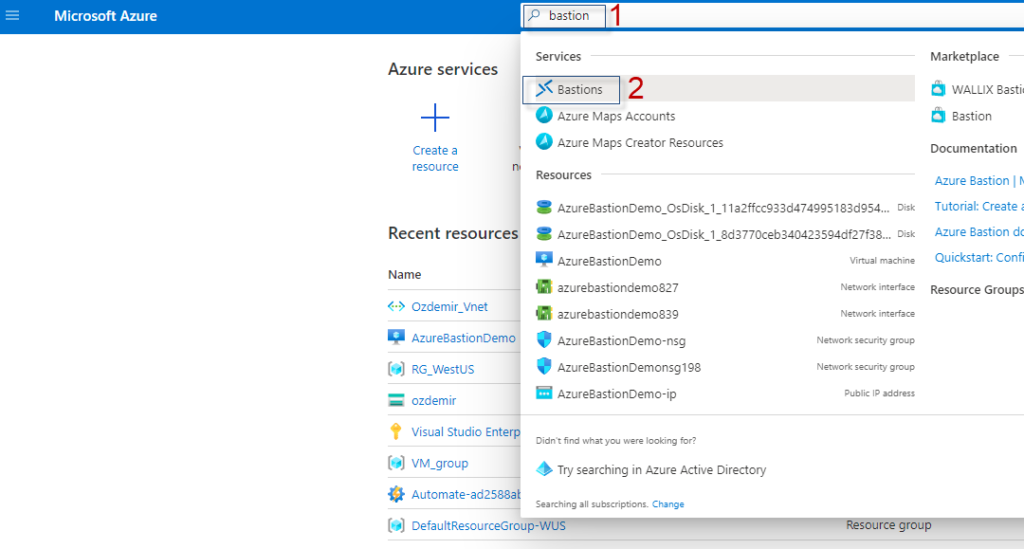
Task: Open Quickstart: Confi documentation link
Action: (979, 258)
